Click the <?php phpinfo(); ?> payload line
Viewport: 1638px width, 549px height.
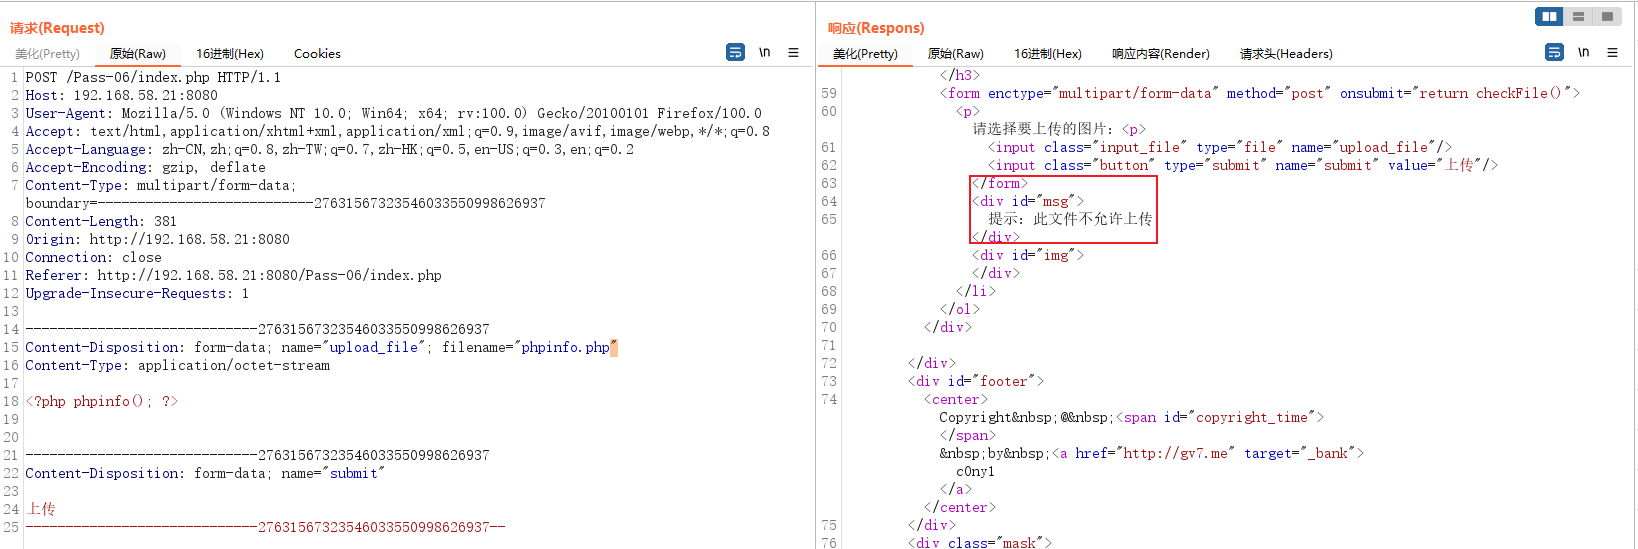[101, 402]
